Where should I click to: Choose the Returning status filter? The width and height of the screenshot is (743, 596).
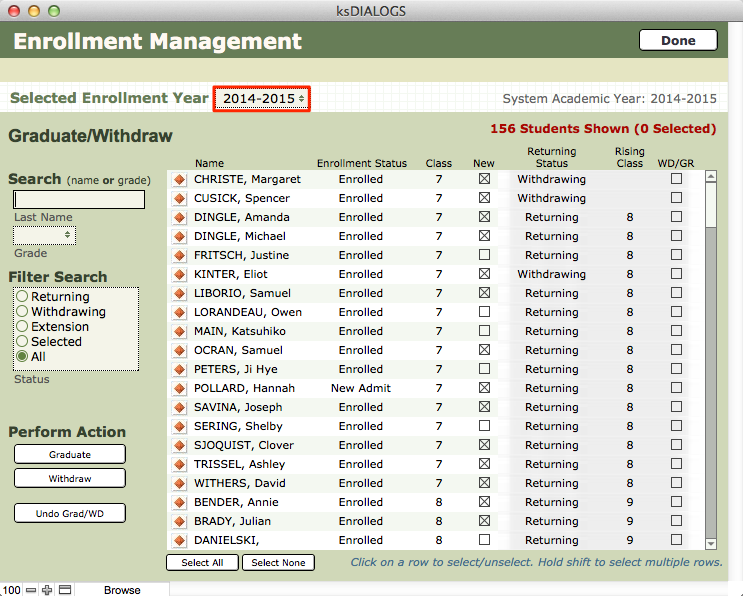tap(22, 297)
